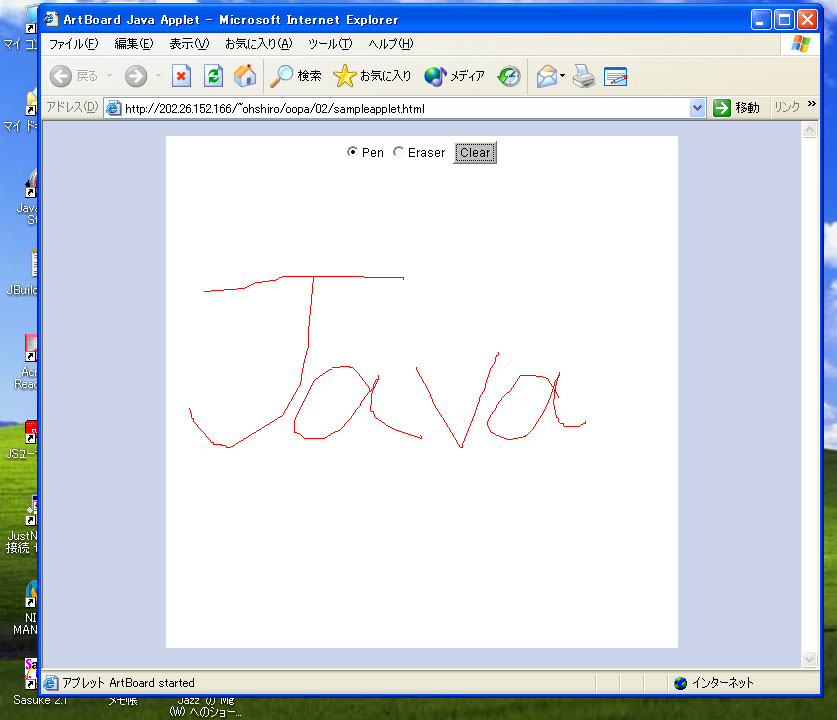Open the ツール(T) menu
The height and width of the screenshot is (720, 837).
(x=330, y=44)
